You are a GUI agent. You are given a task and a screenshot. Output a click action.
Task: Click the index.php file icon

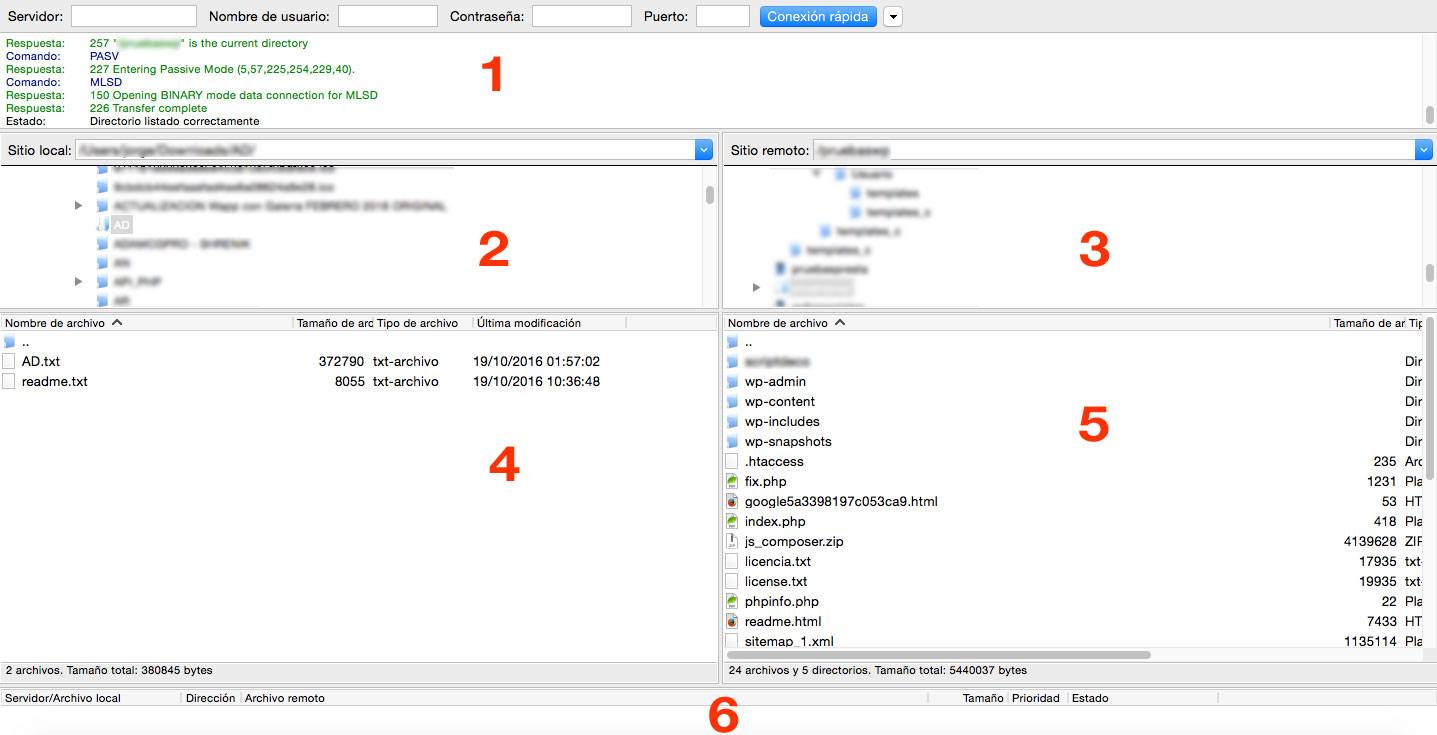732,522
